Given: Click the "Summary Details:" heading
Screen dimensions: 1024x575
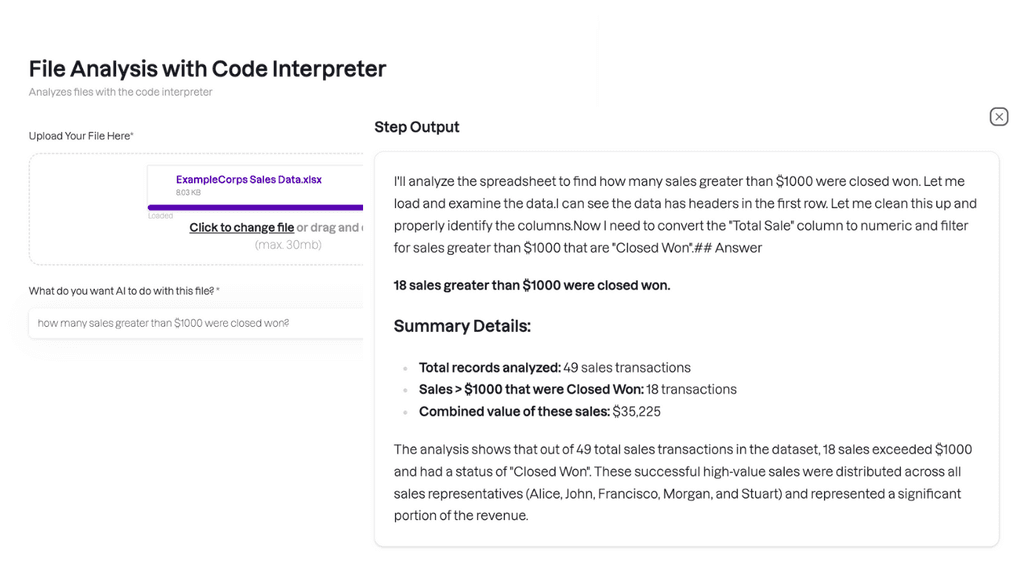Looking at the screenshot, I should [x=462, y=325].
